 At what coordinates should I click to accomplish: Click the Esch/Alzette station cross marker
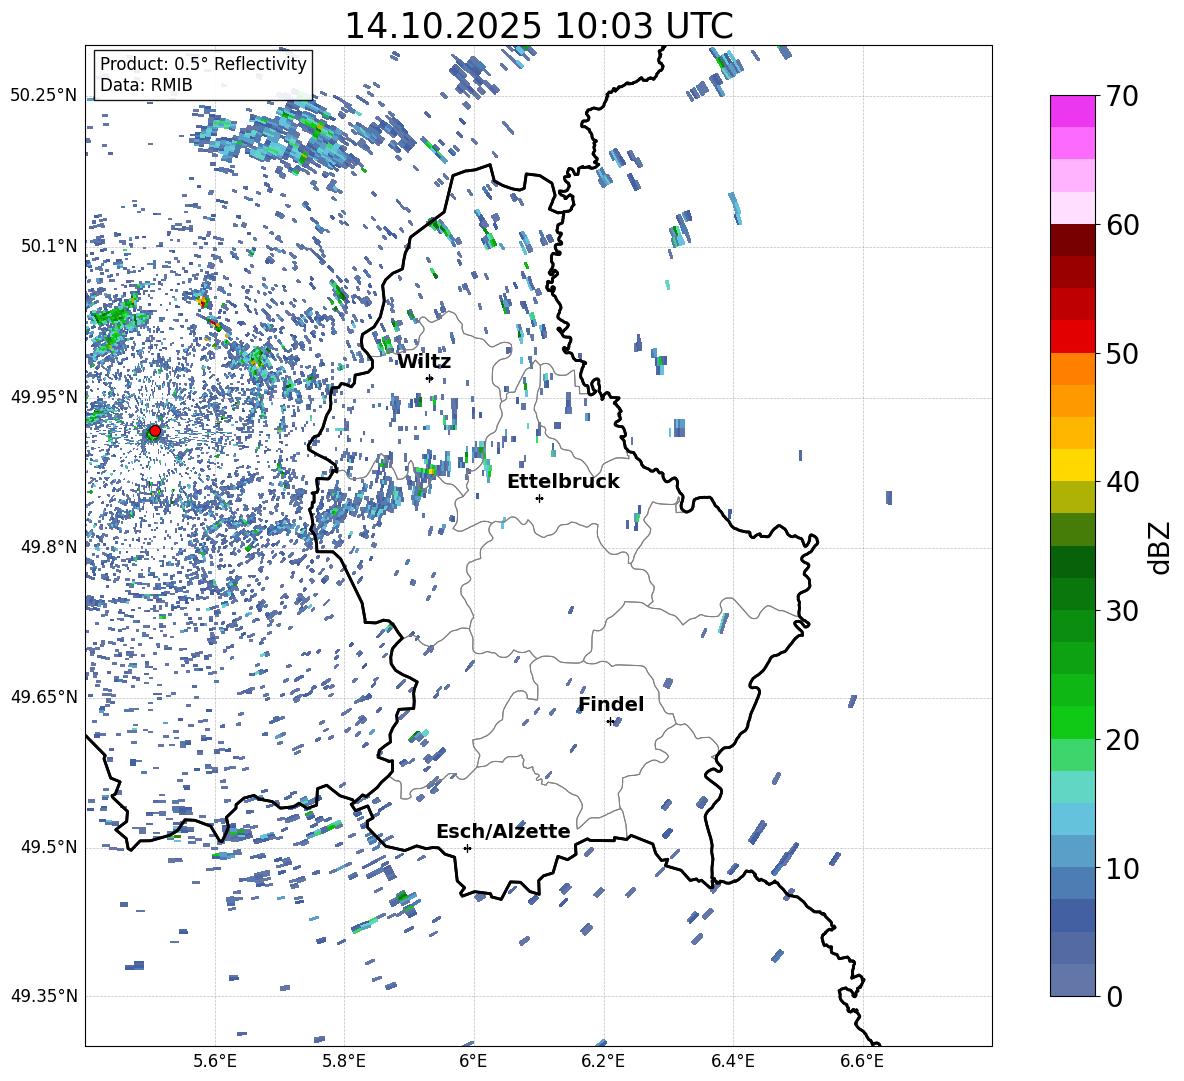click(467, 848)
